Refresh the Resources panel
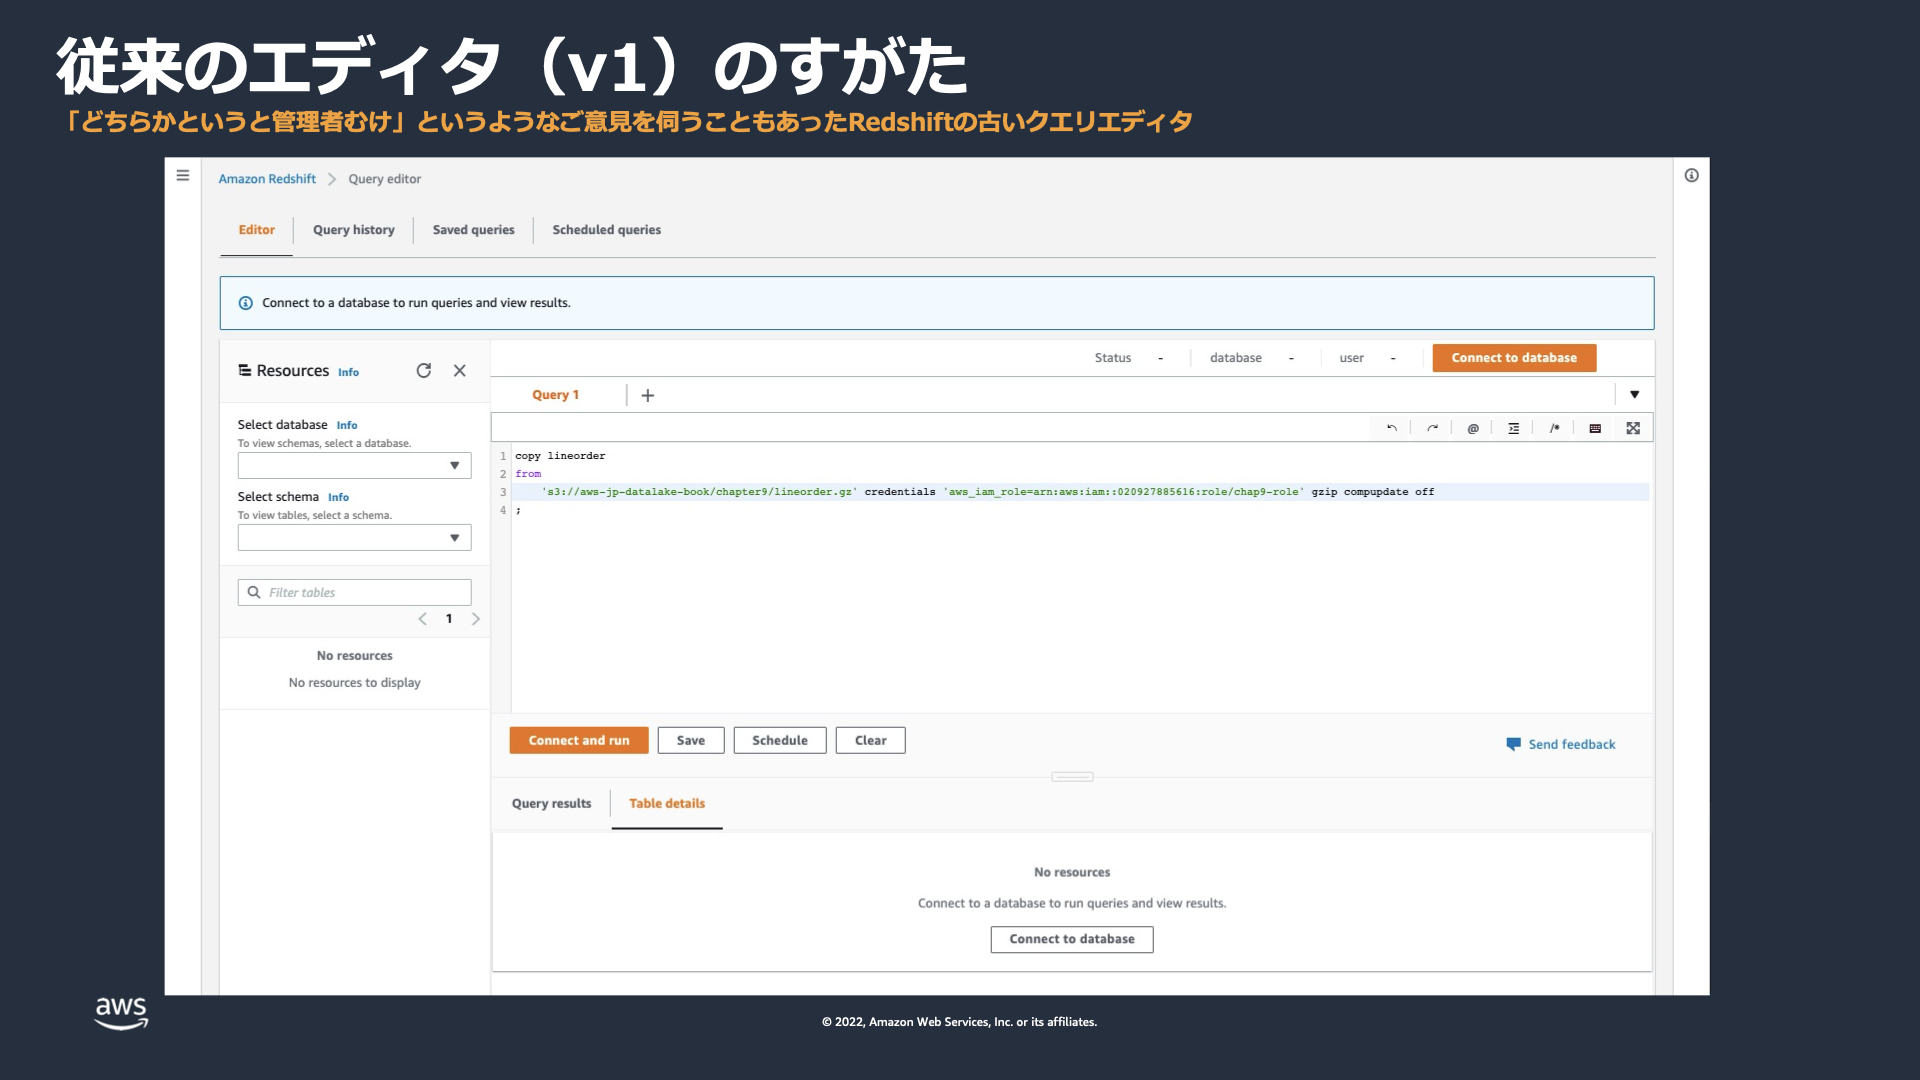1920x1080 pixels. tap(424, 371)
